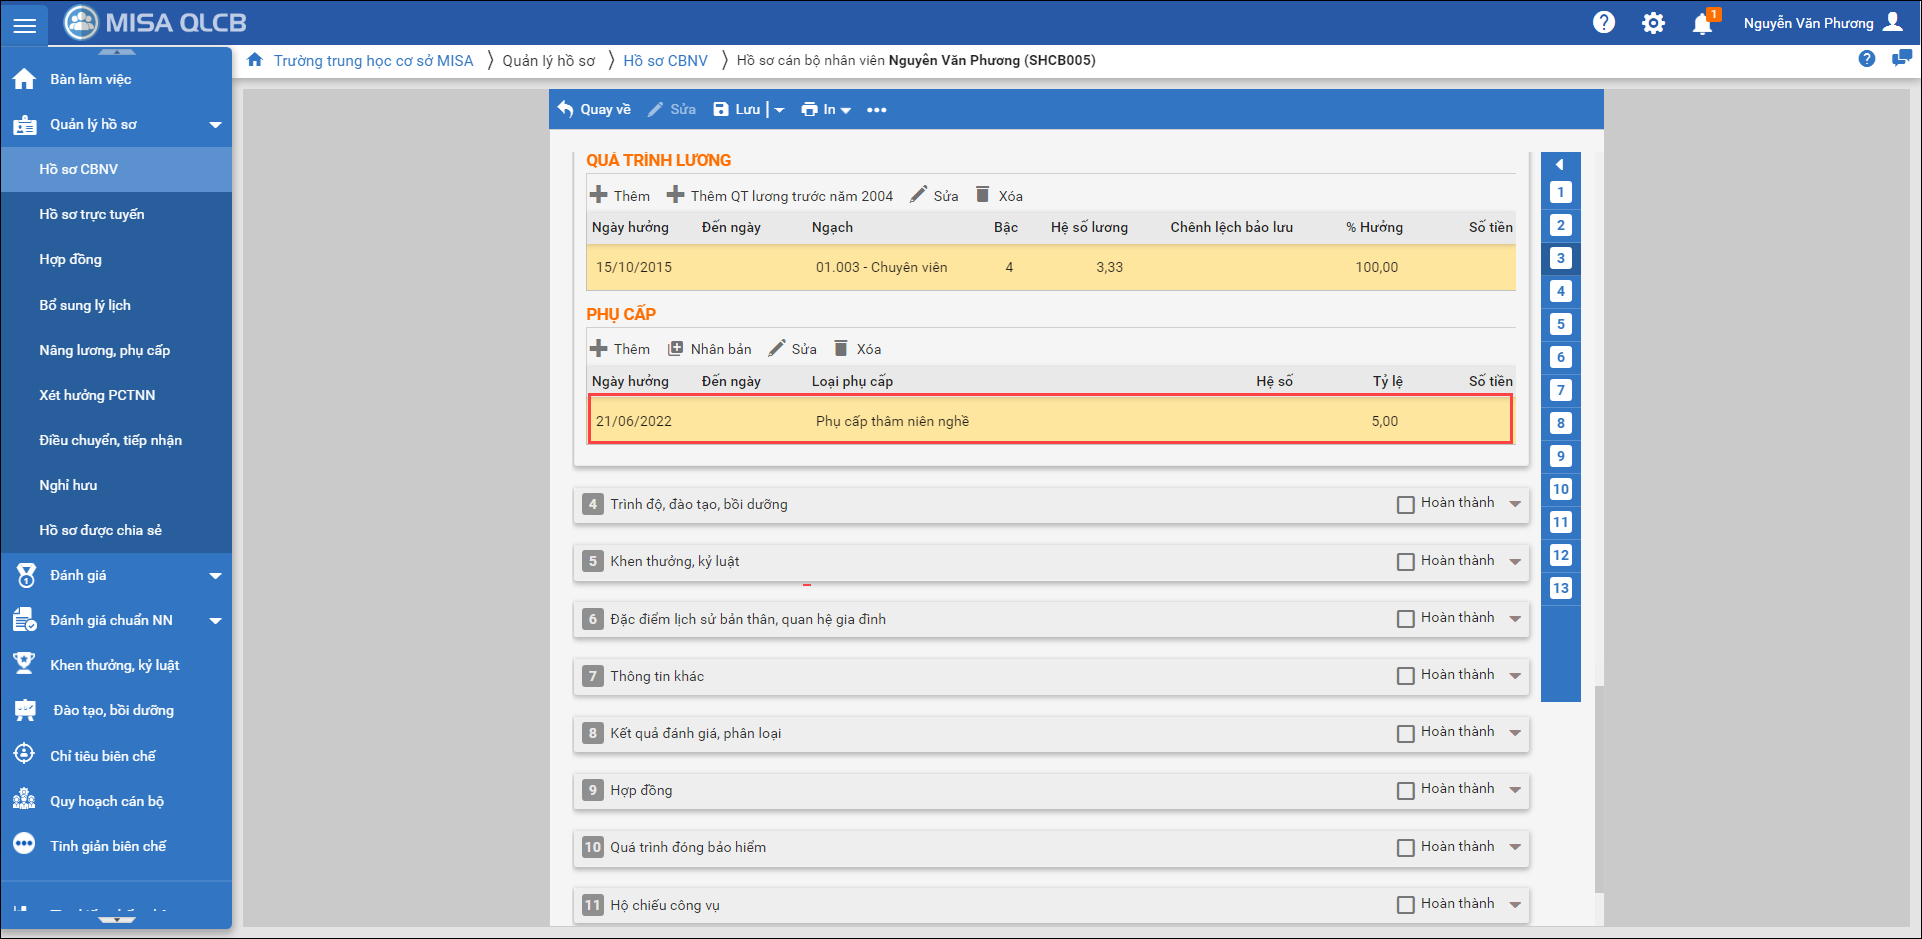The width and height of the screenshot is (1922, 939).
Task: Open the notifications bell
Action: (1702, 23)
